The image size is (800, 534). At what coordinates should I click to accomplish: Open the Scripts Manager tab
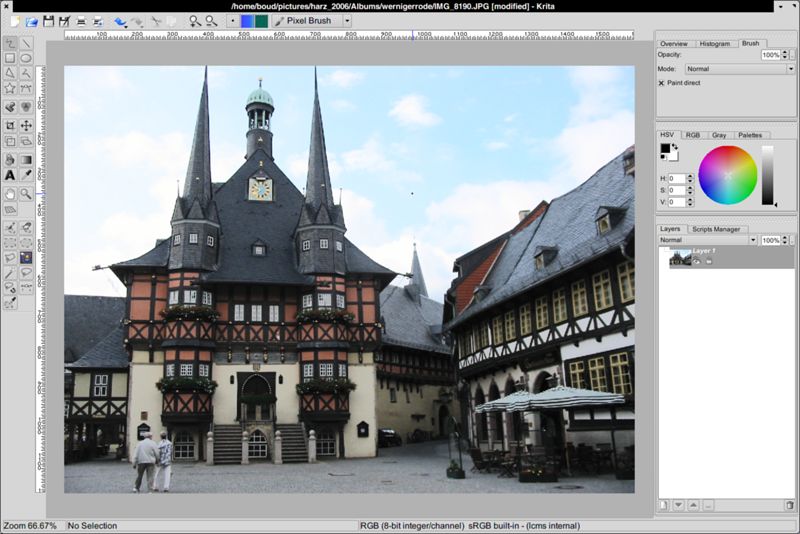coord(716,229)
